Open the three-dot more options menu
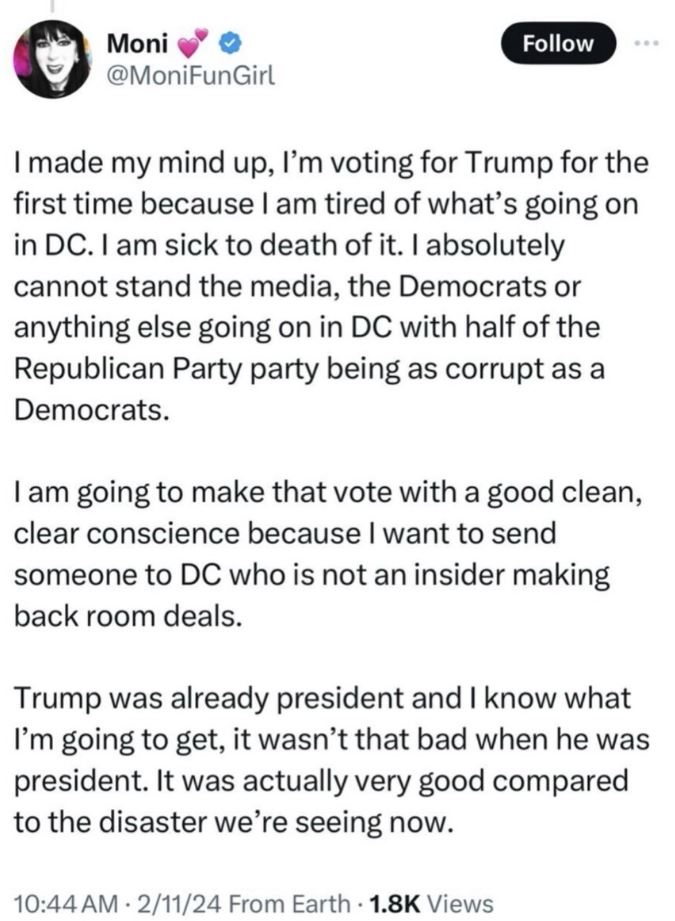The width and height of the screenshot is (675, 921). (x=647, y=43)
